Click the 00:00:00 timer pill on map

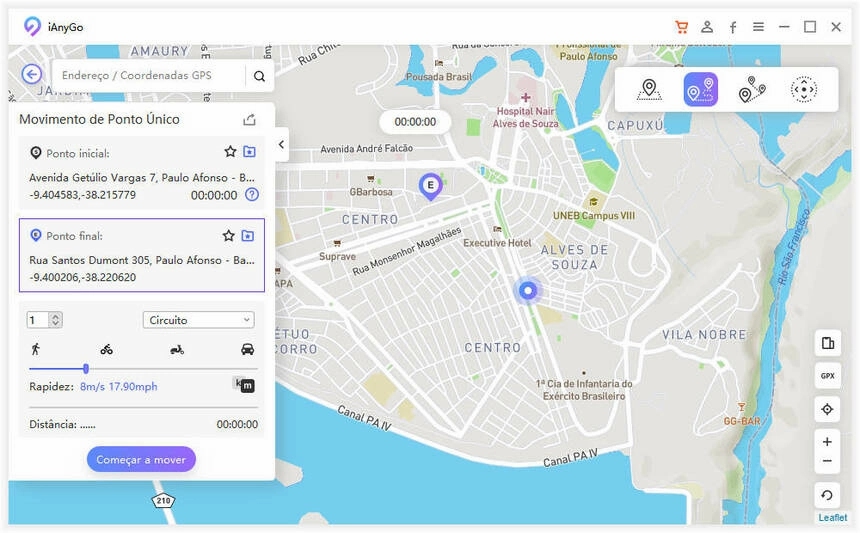pos(415,122)
